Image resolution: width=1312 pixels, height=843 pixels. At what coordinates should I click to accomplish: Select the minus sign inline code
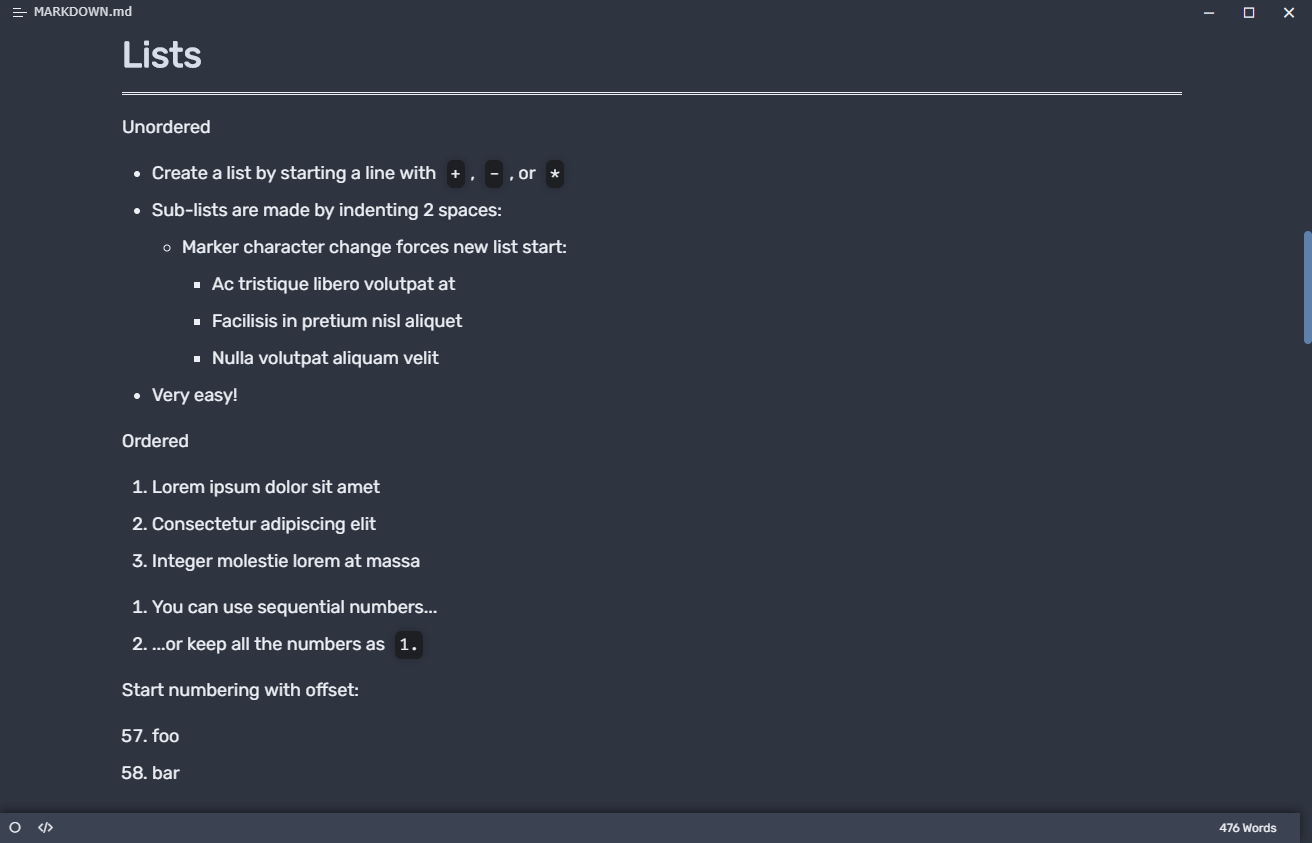point(494,174)
